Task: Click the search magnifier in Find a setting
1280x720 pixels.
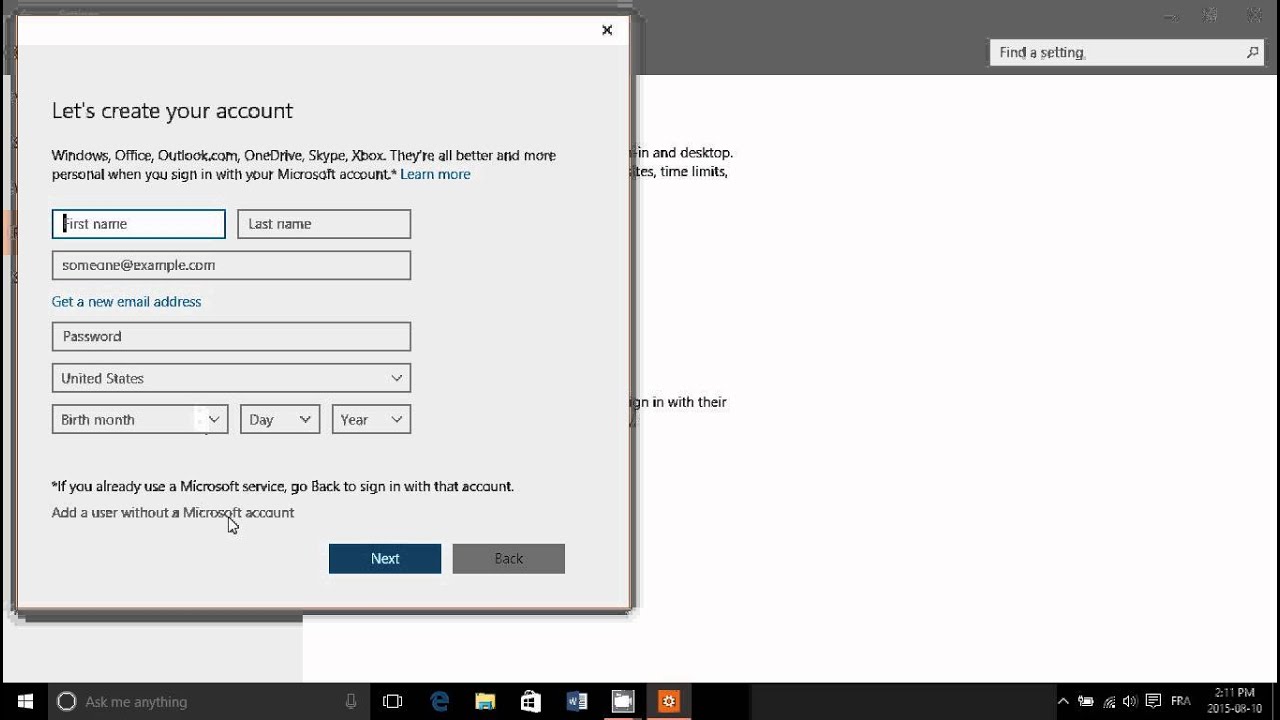Action: point(1252,52)
